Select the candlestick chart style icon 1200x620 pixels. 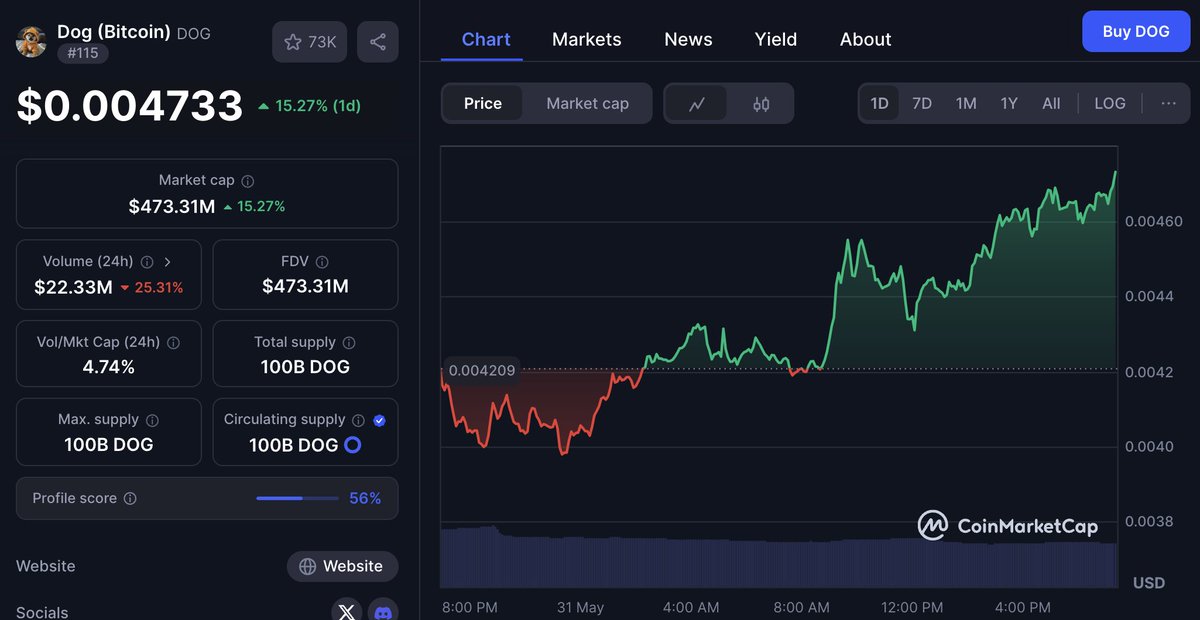(x=761, y=103)
